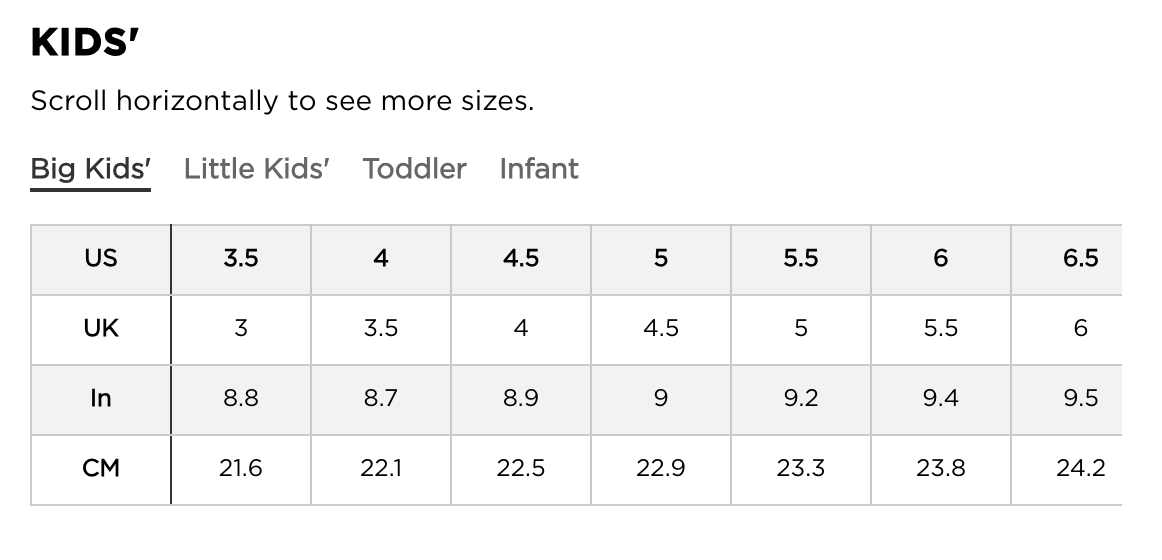Viewport: 1162px width, 560px height.
Task: Select the Infant tab
Action: point(539,169)
